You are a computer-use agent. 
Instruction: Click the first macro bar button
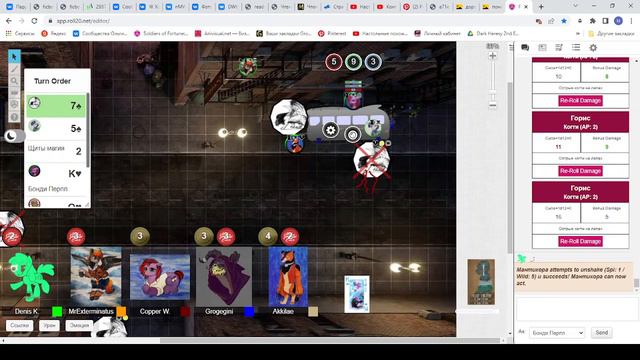[x=20, y=325]
